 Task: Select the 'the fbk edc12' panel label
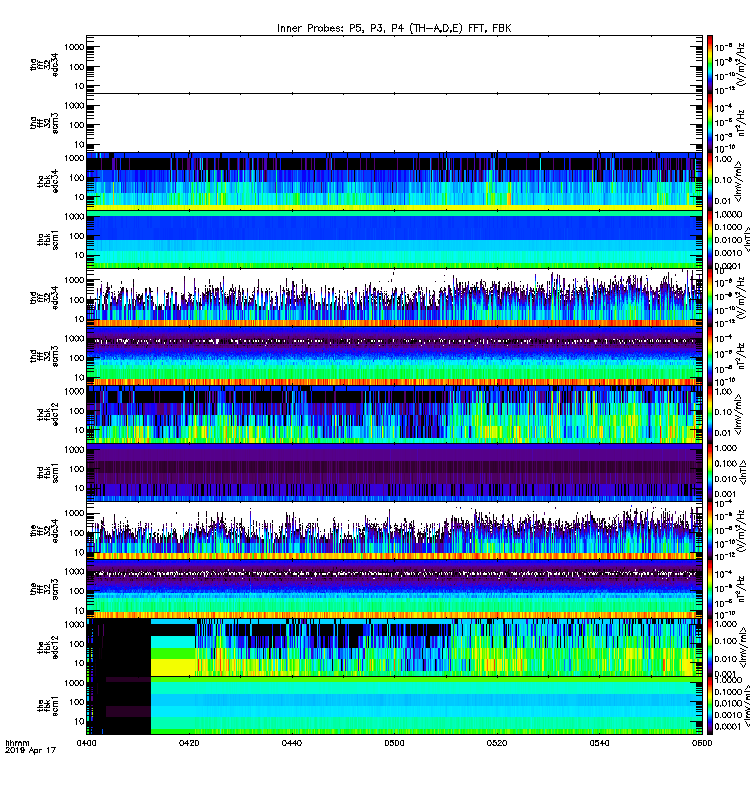point(48,647)
